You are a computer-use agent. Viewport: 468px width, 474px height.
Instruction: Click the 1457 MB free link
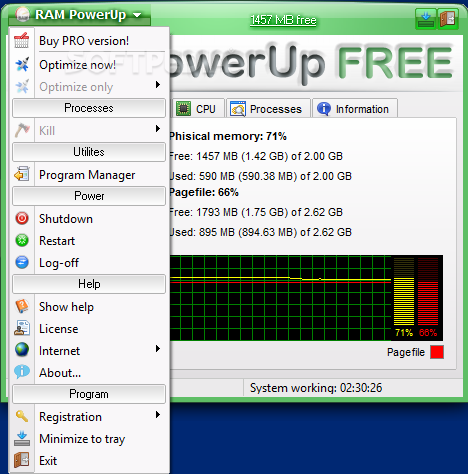(283, 20)
